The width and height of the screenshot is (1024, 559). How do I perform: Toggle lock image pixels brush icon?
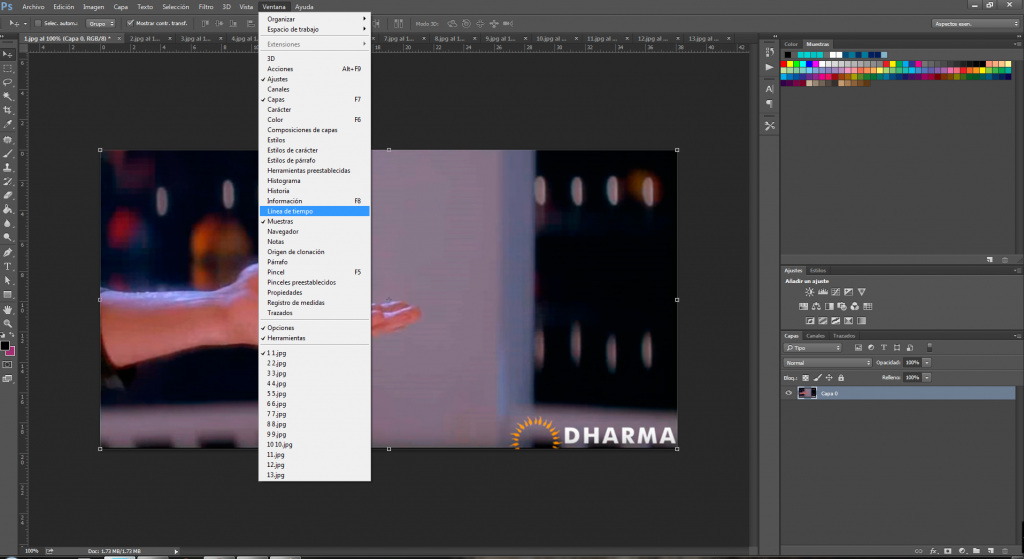(x=817, y=377)
